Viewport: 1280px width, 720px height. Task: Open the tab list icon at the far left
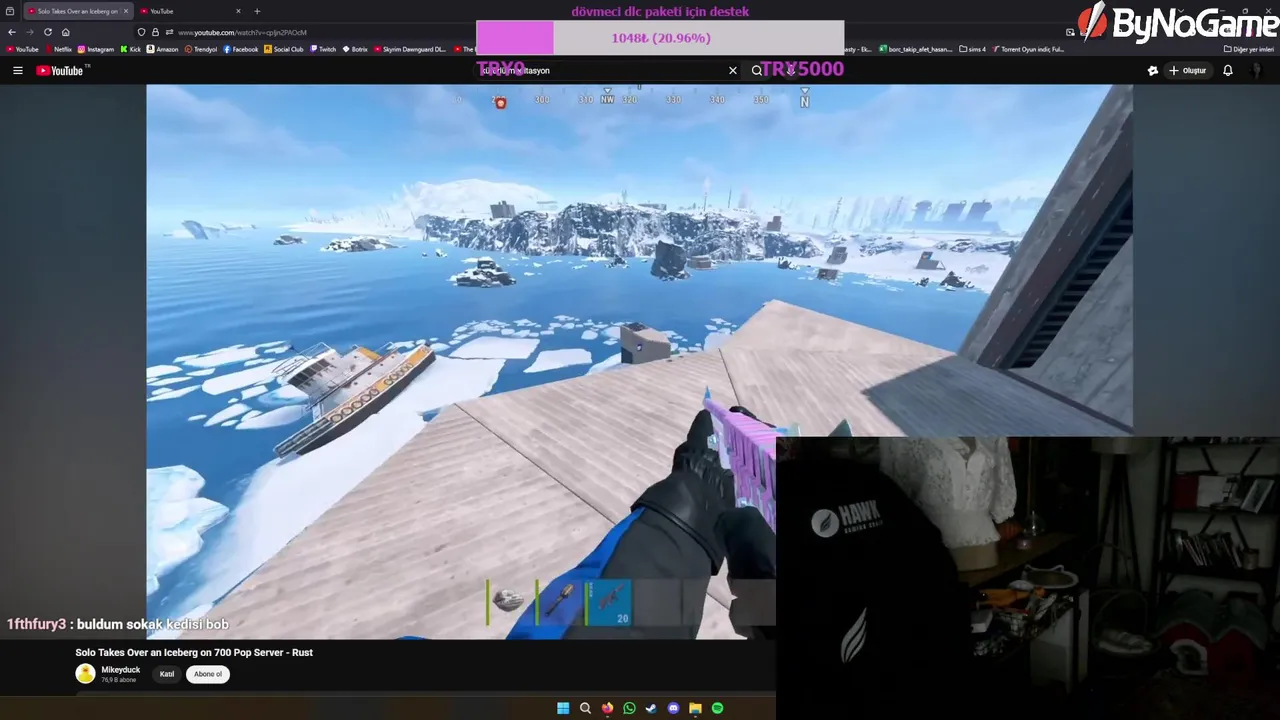[x=10, y=11]
